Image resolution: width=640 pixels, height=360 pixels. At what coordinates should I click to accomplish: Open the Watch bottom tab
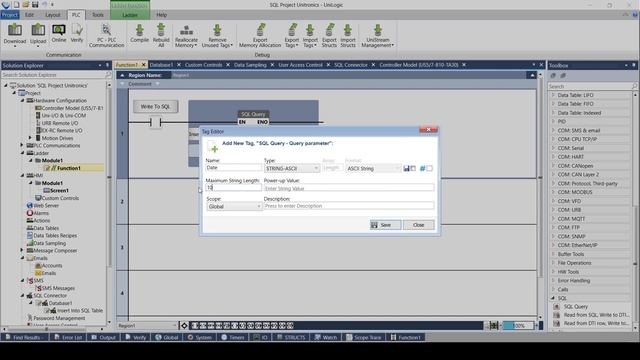pos(326,338)
